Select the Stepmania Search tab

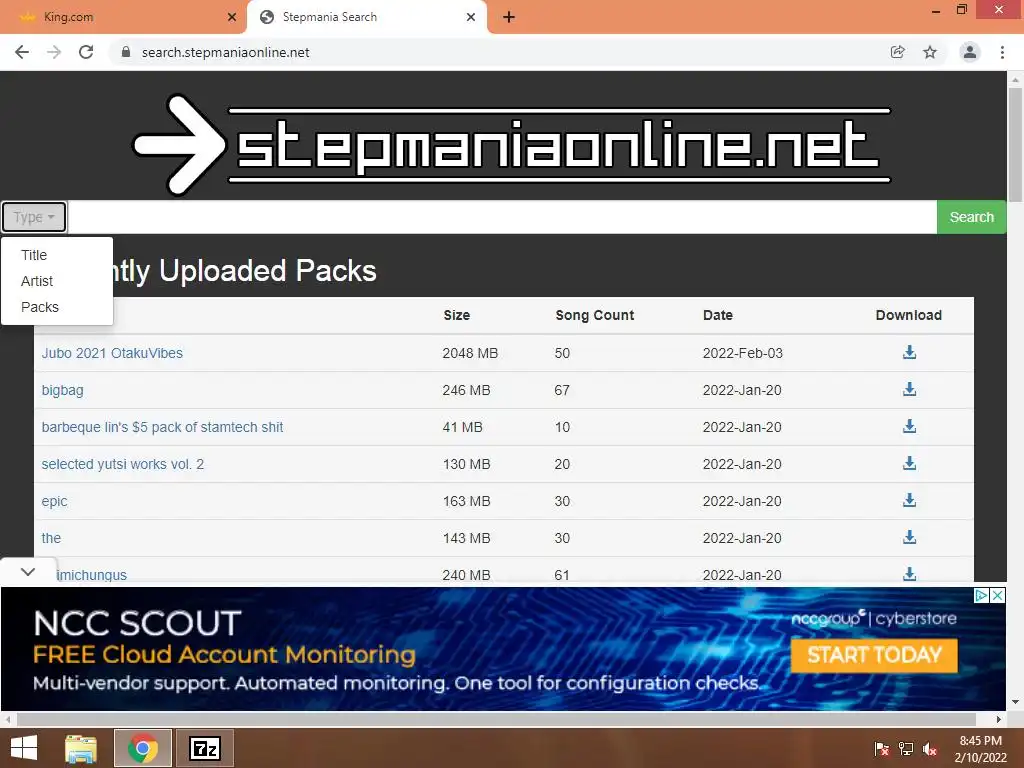(x=367, y=17)
